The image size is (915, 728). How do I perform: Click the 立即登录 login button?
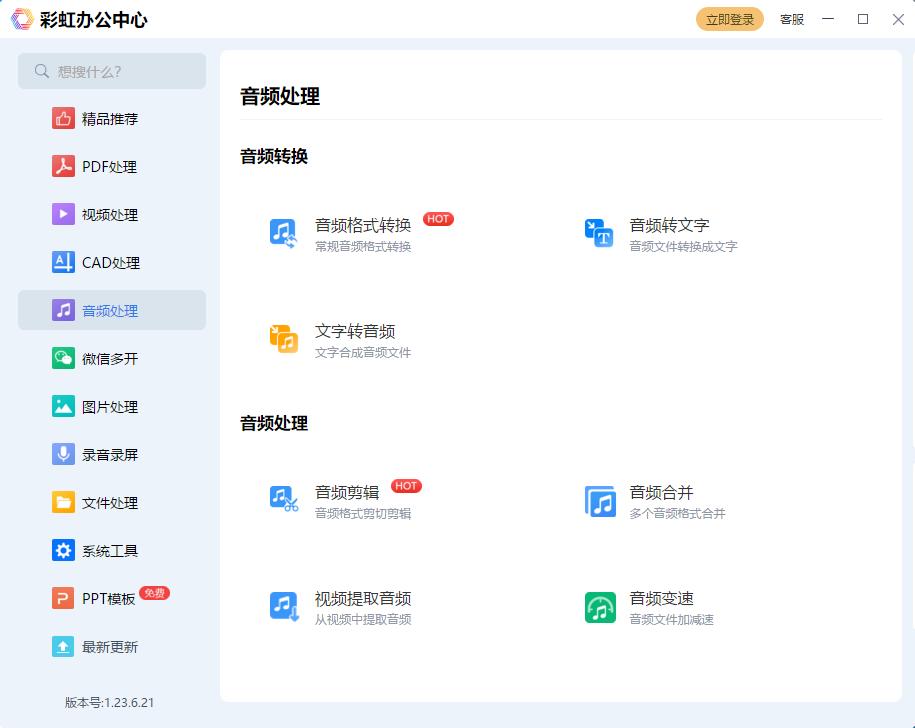pos(729,18)
